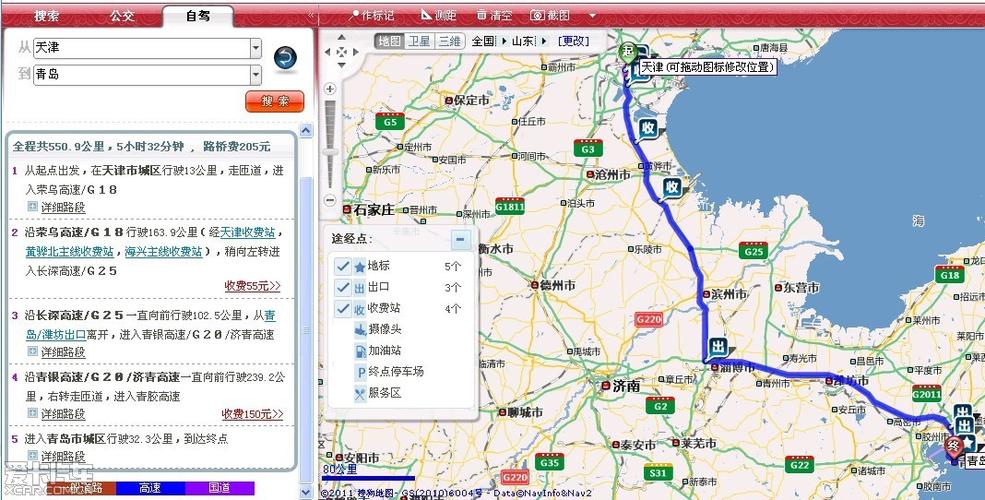The image size is (985, 500).
Task: Click the [更改] region link
Action: (573, 41)
